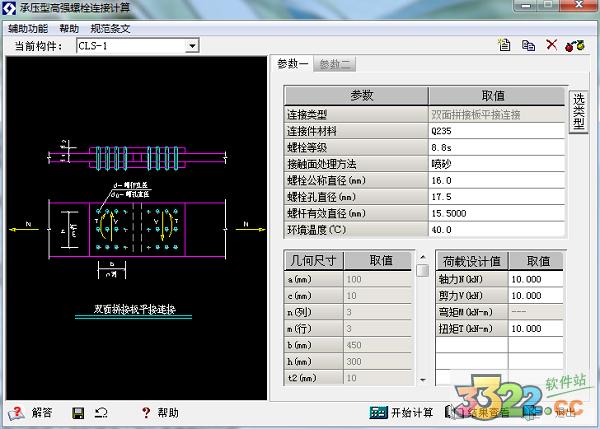Click the save floppy disk icon
Image resolution: width=600 pixels, height=429 pixels.
point(78,413)
